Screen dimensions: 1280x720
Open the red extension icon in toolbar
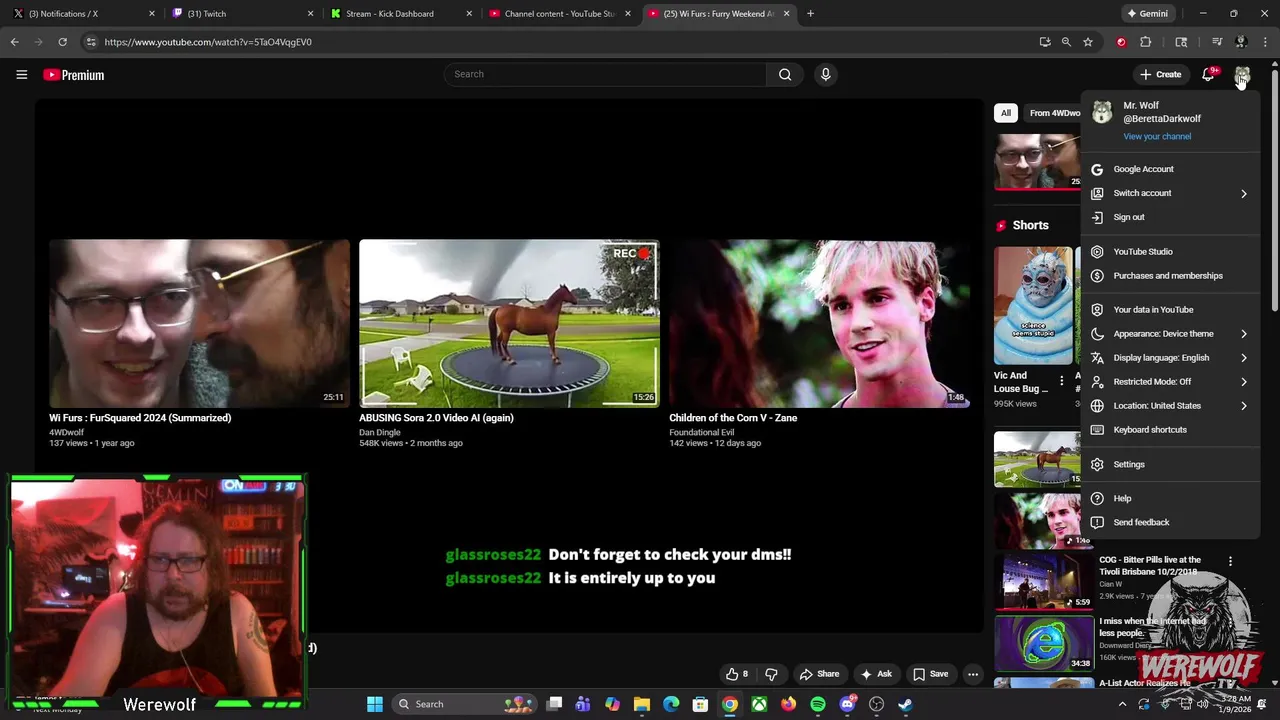[1121, 42]
